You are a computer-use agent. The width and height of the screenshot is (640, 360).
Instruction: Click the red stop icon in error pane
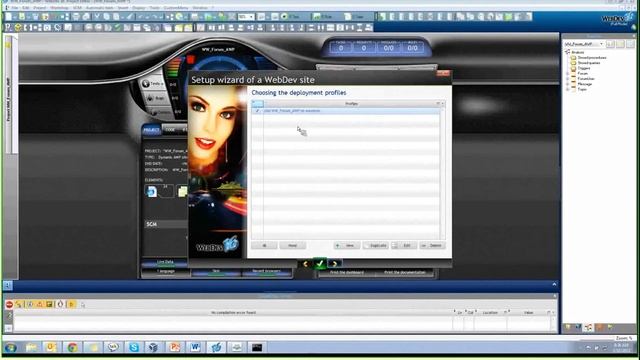(x=9, y=304)
